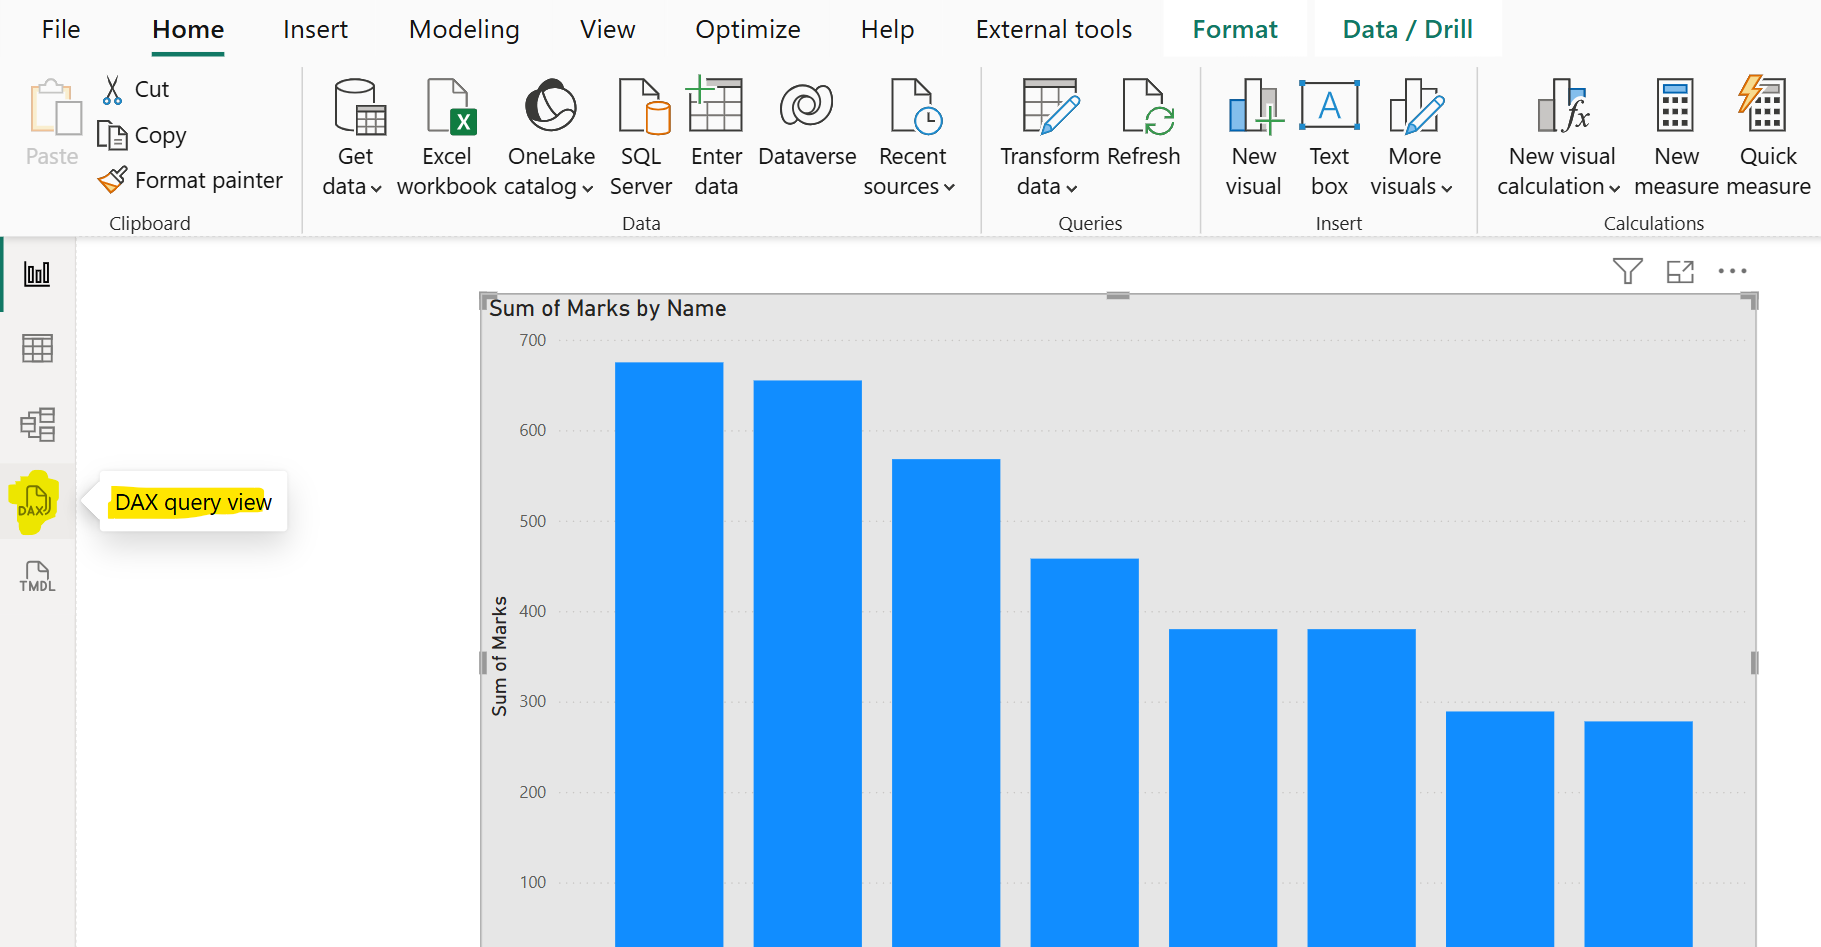Open more options for the bar chart visual
1821x947 pixels.
(1732, 271)
